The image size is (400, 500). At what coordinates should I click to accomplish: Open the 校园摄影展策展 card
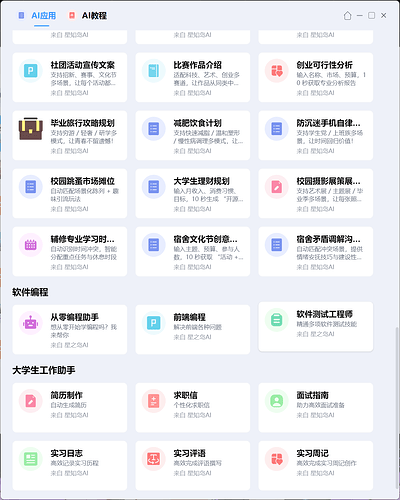[316, 193]
